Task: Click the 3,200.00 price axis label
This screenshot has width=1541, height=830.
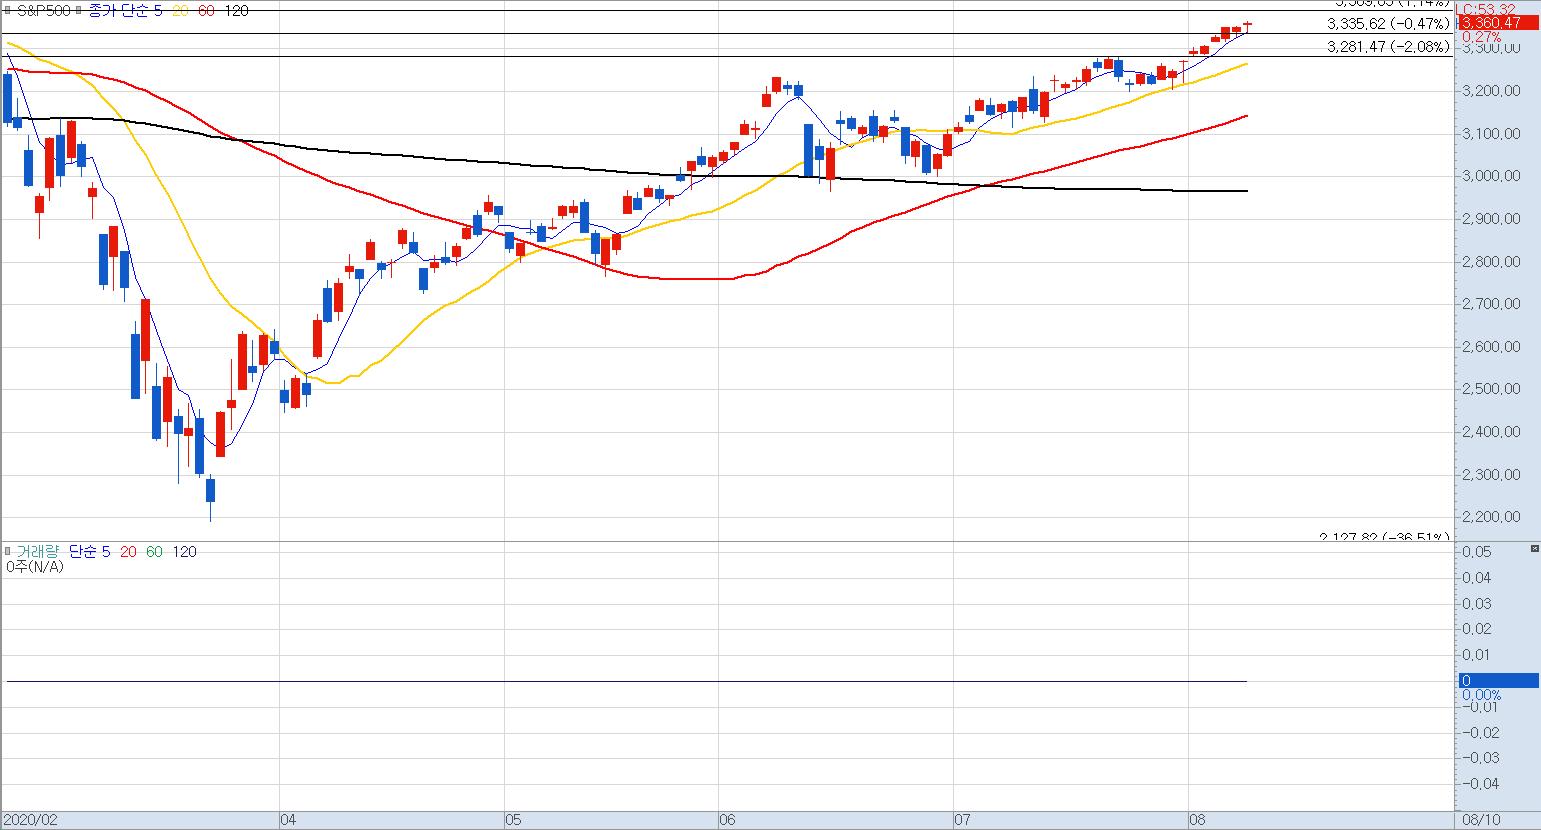Action: tap(1492, 91)
